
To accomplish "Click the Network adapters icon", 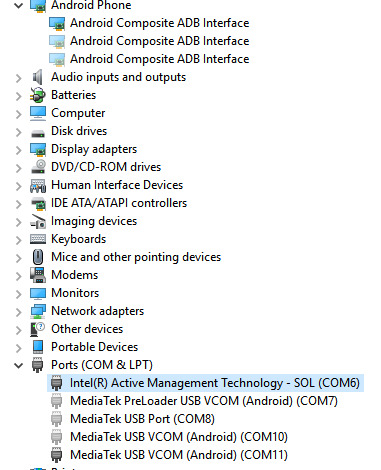I will tap(38, 311).
